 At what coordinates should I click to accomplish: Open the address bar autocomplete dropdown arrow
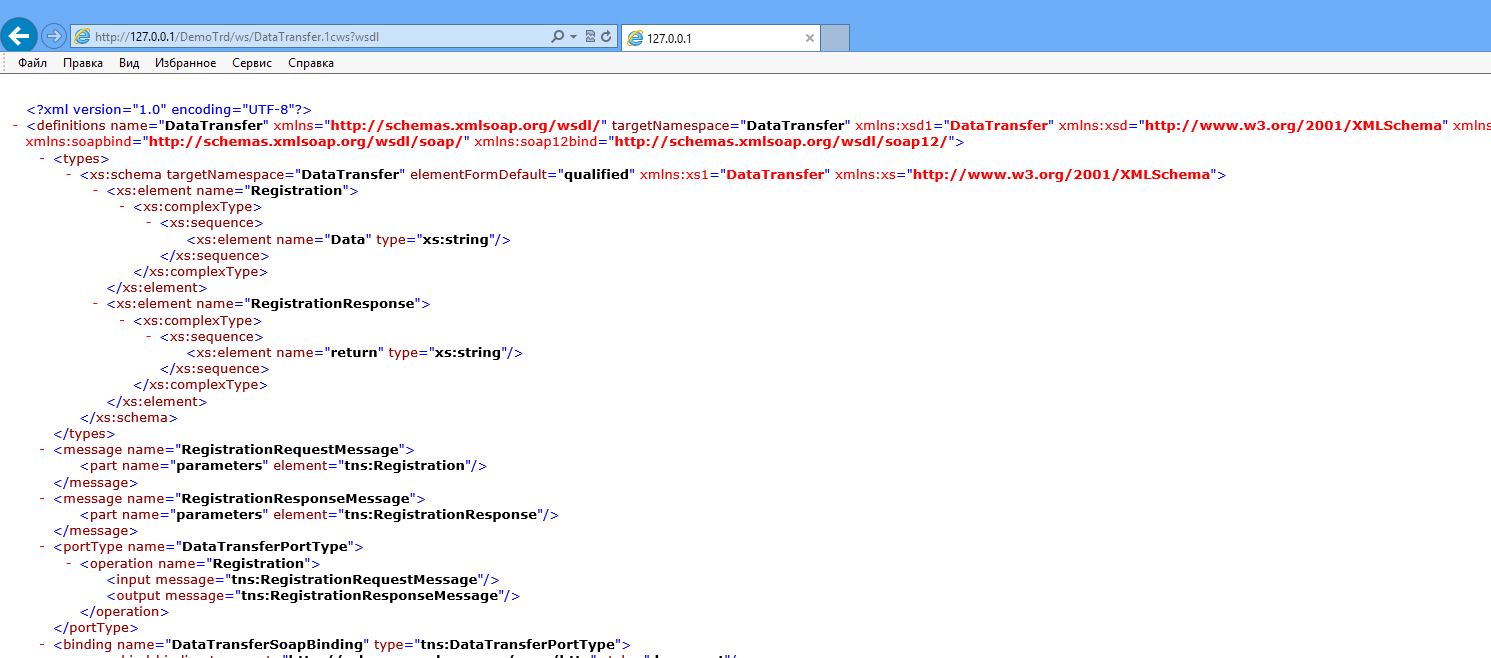[x=573, y=37]
